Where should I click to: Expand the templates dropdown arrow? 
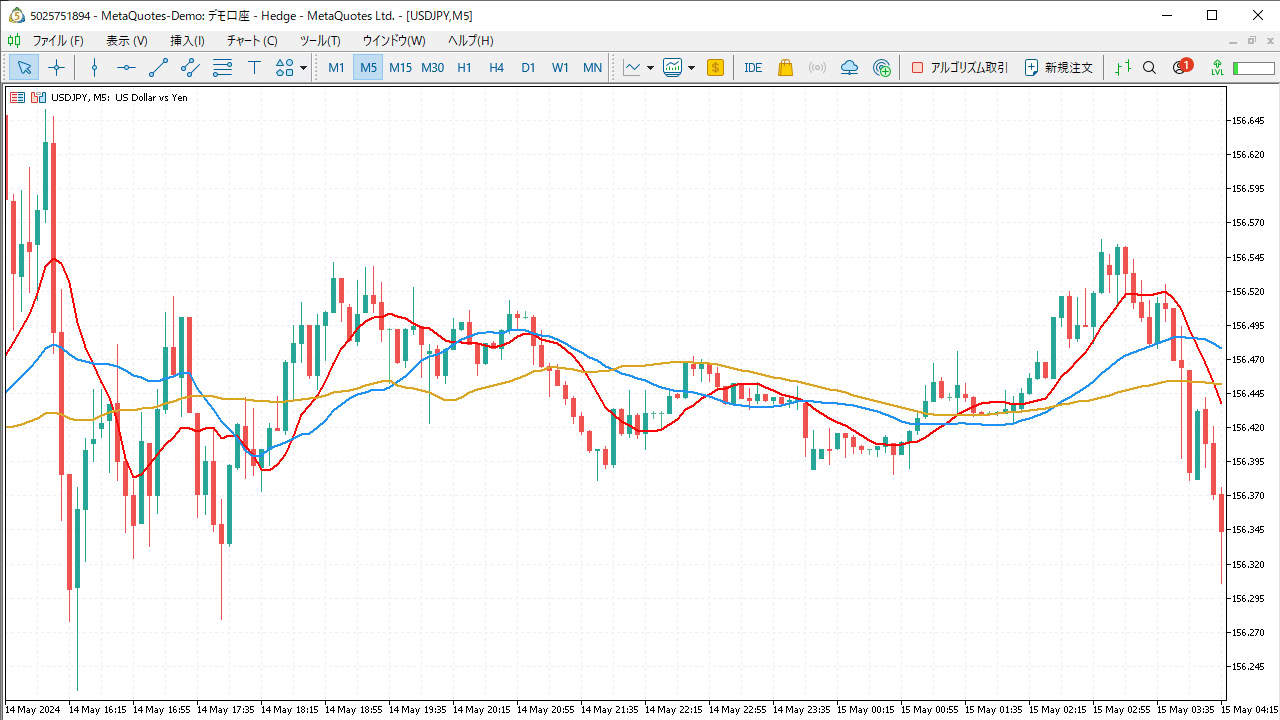click(691, 68)
